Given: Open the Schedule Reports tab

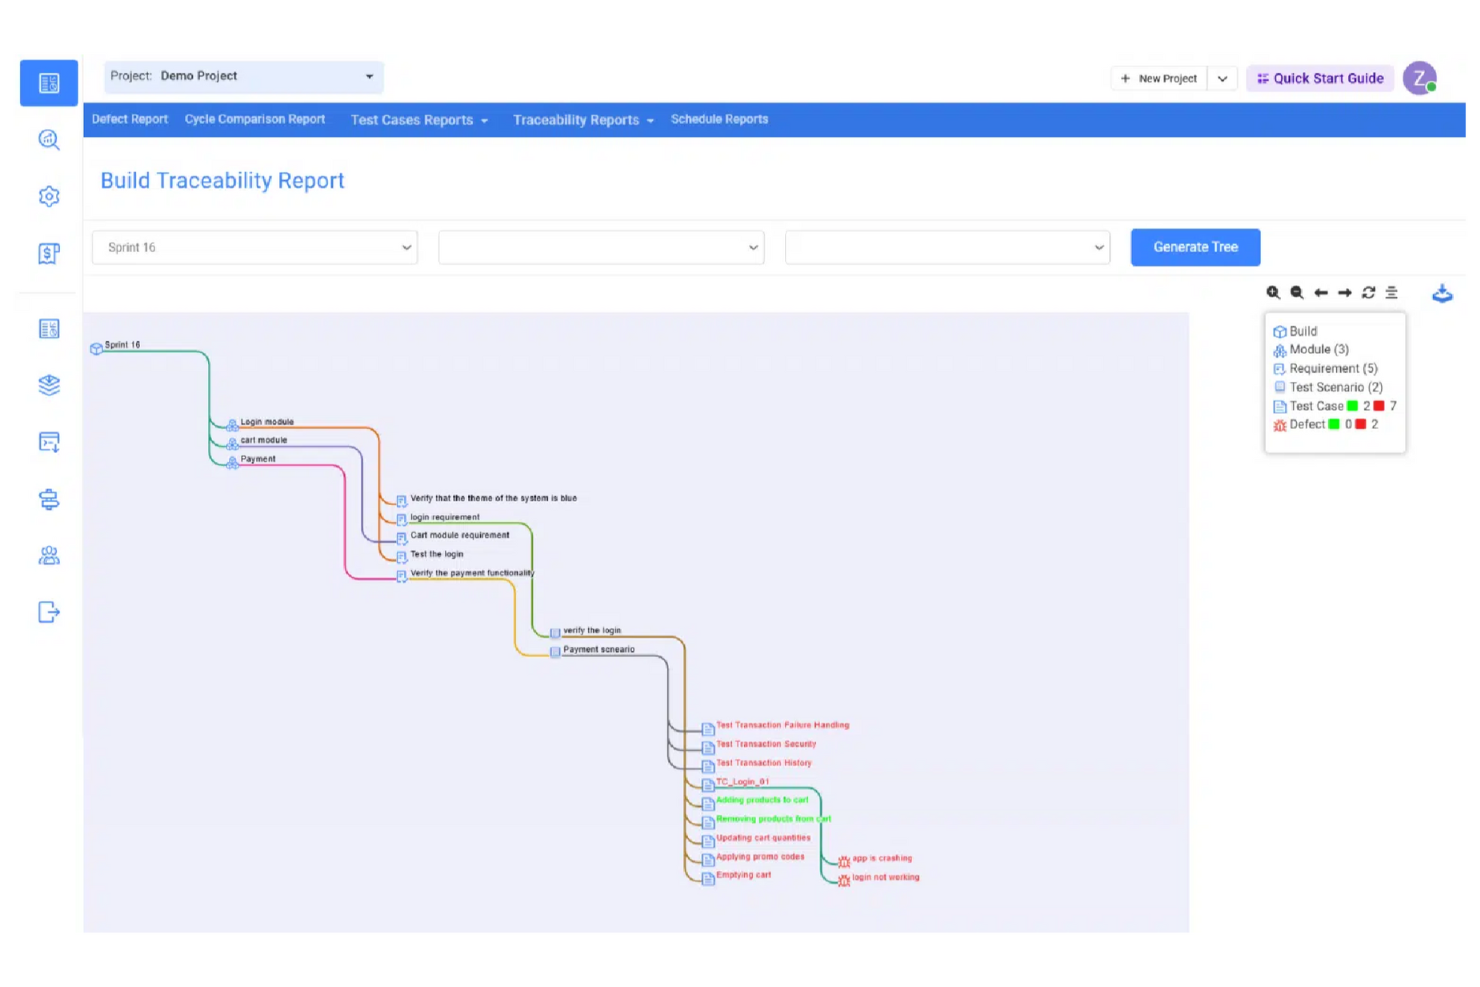Looking at the screenshot, I should 719,119.
